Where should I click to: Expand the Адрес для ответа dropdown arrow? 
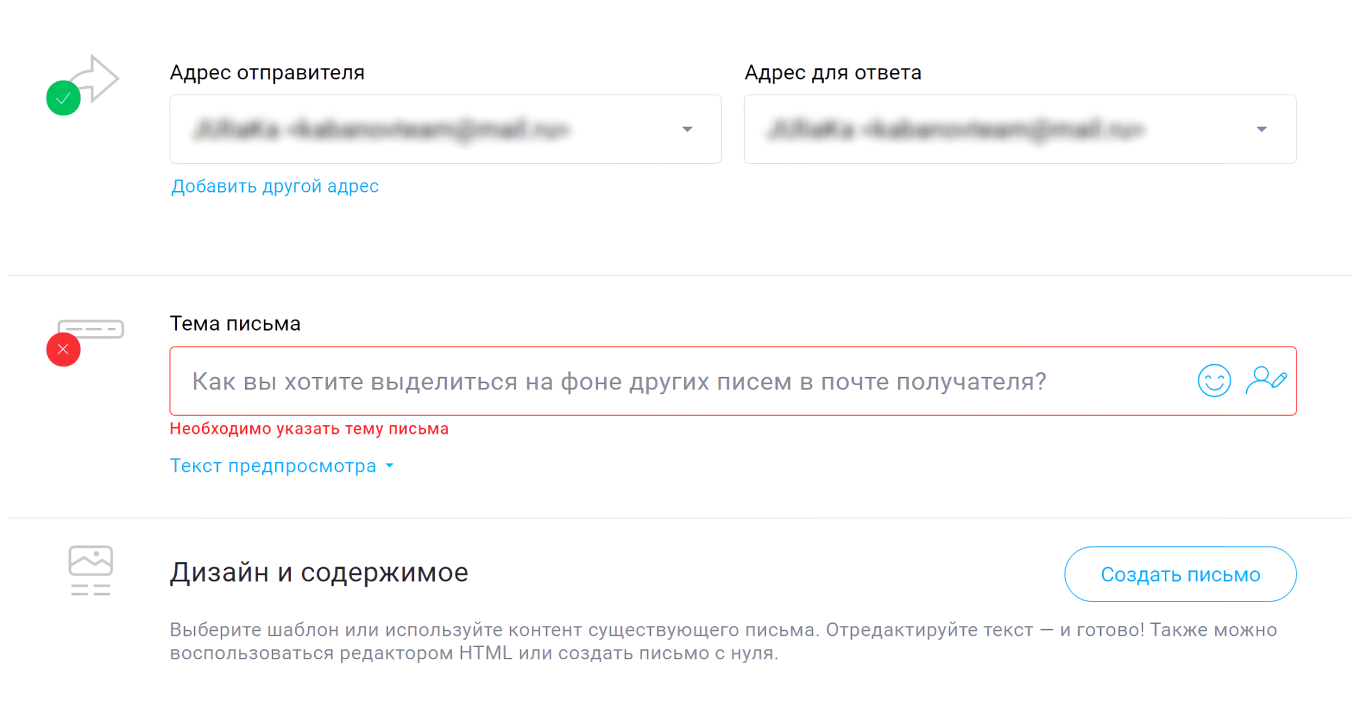(x=1262, y=129)
